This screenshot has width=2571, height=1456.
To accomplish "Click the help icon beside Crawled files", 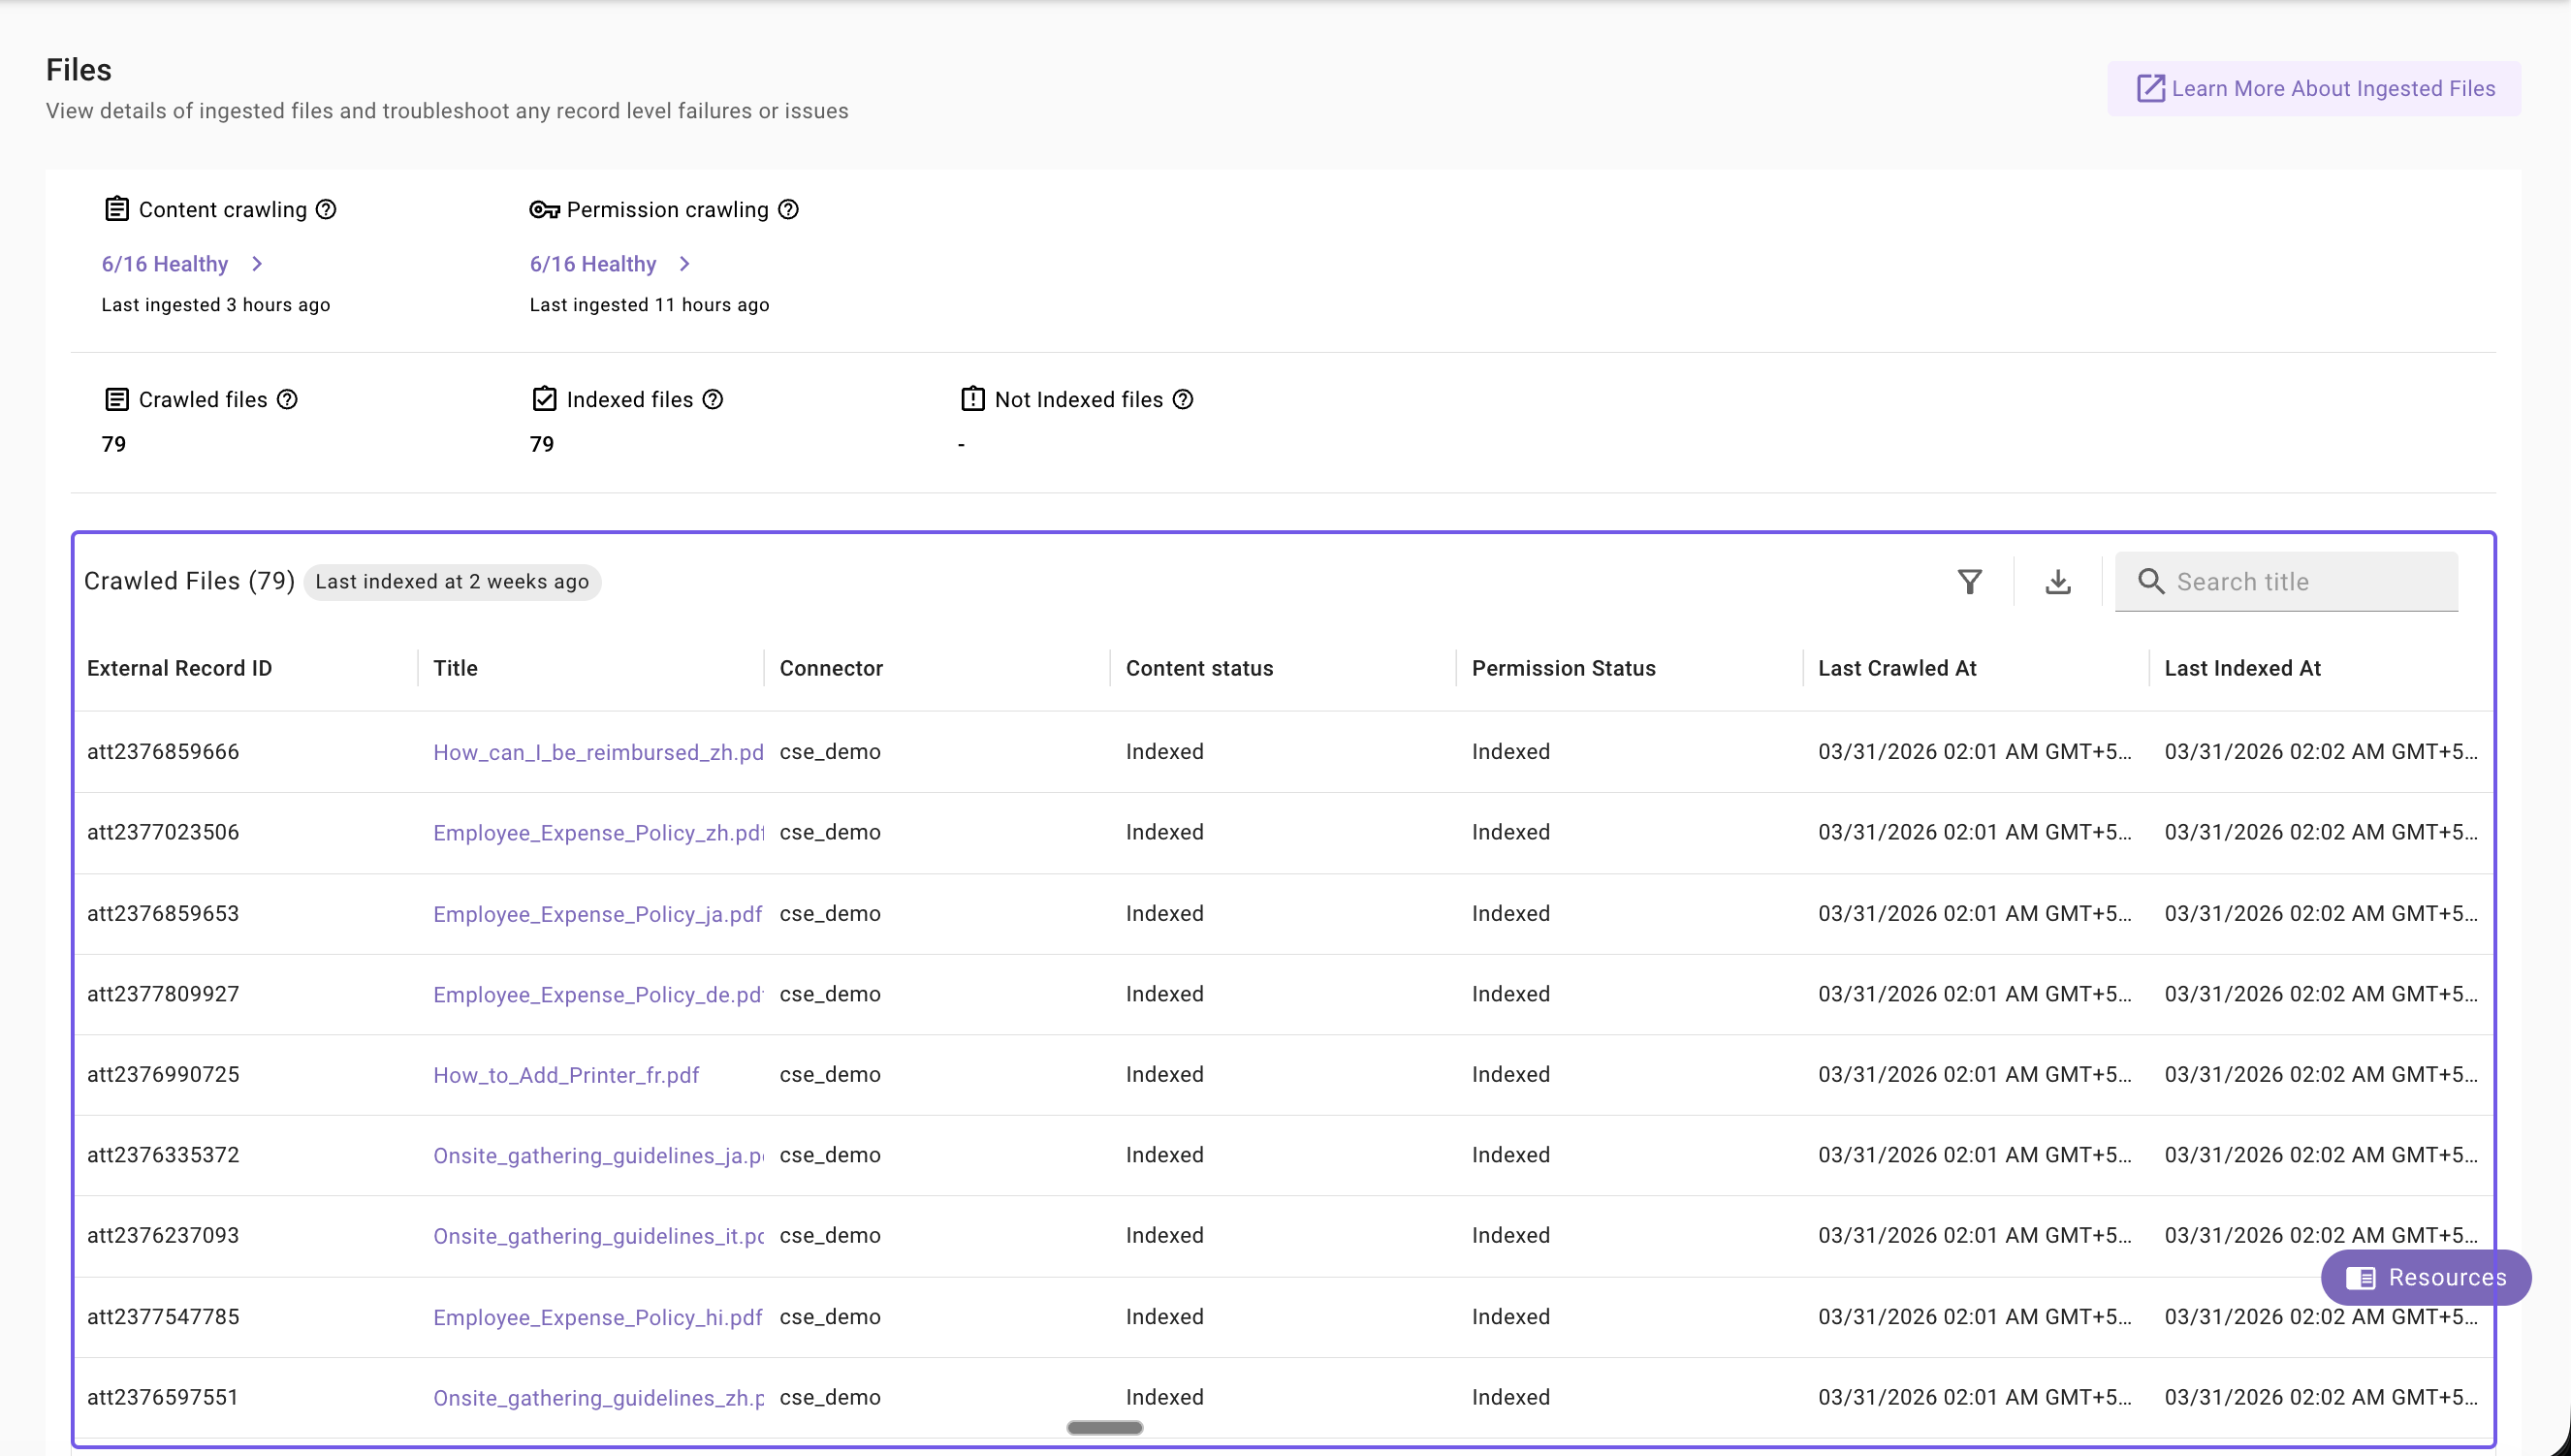I will 287,400.
